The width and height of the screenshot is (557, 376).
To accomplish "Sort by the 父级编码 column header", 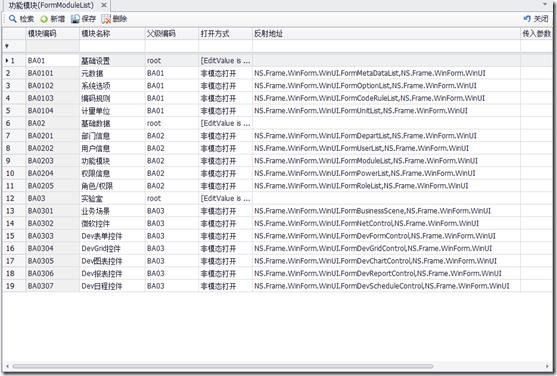I will click(172, 34).
